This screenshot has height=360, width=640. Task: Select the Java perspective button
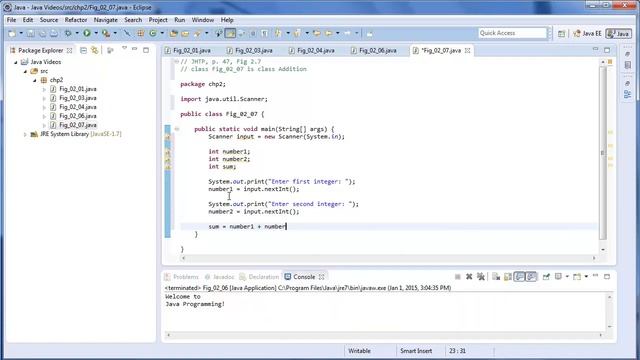619,33
